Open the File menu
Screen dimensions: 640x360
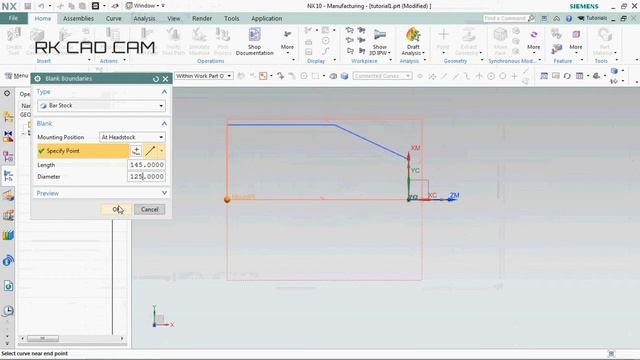coord(13,18)
